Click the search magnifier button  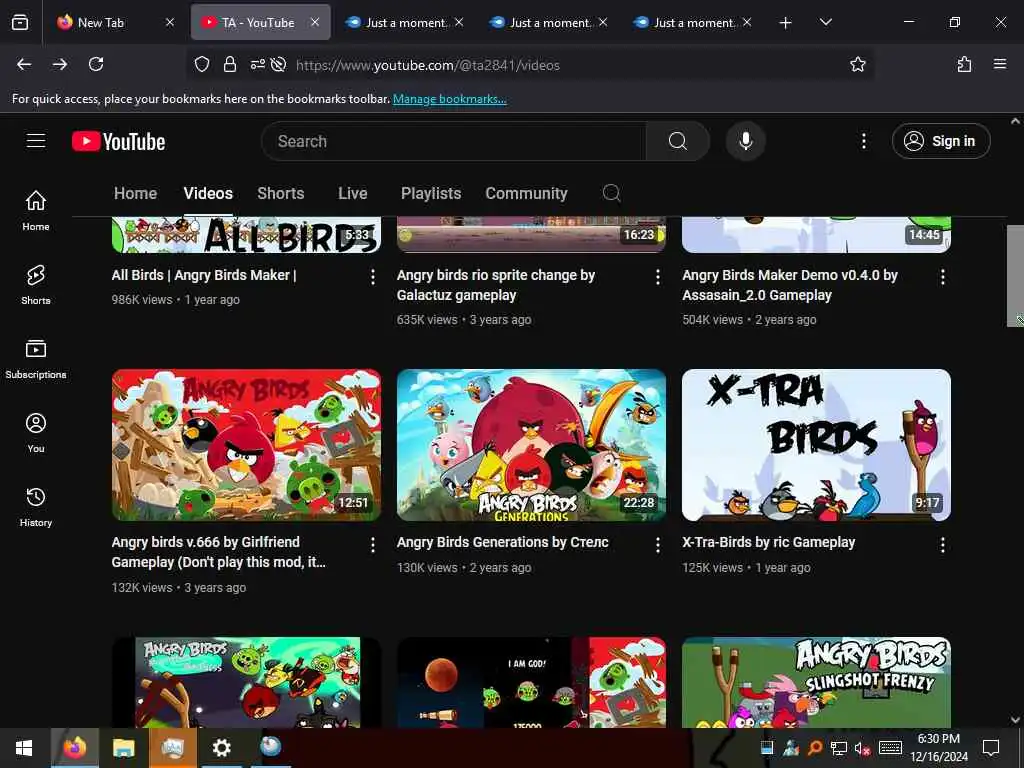[678, 141]
